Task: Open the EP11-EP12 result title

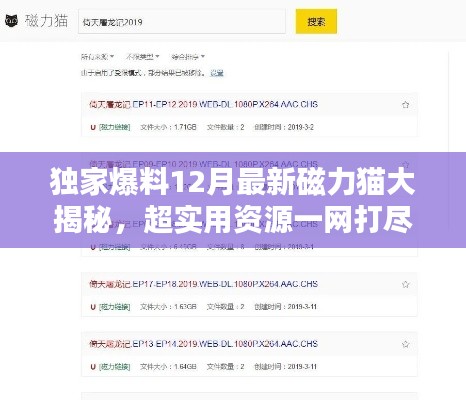Action: pyautogui.click(x=203, y=104)
